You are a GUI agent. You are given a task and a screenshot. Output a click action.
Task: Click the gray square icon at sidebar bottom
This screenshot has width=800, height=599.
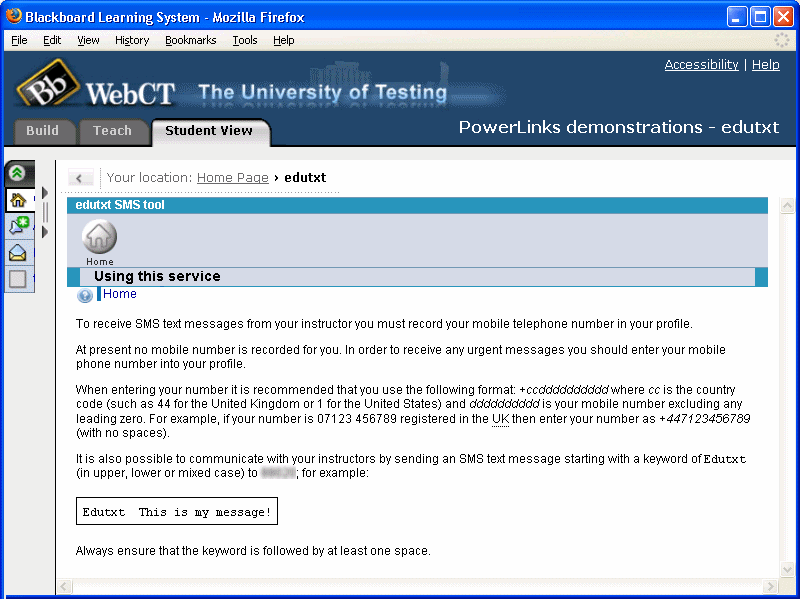pos(16,278)
